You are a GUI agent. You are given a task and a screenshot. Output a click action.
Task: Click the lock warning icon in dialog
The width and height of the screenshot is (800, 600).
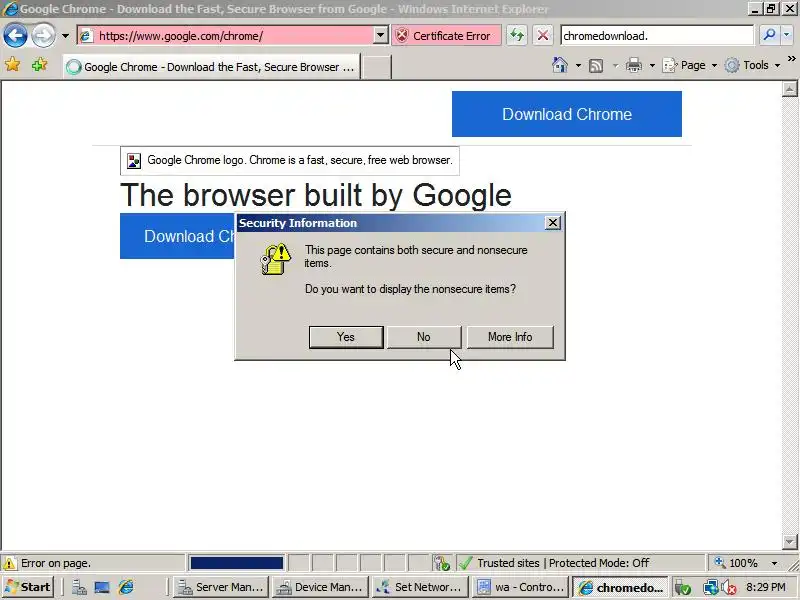coord(276,259)
